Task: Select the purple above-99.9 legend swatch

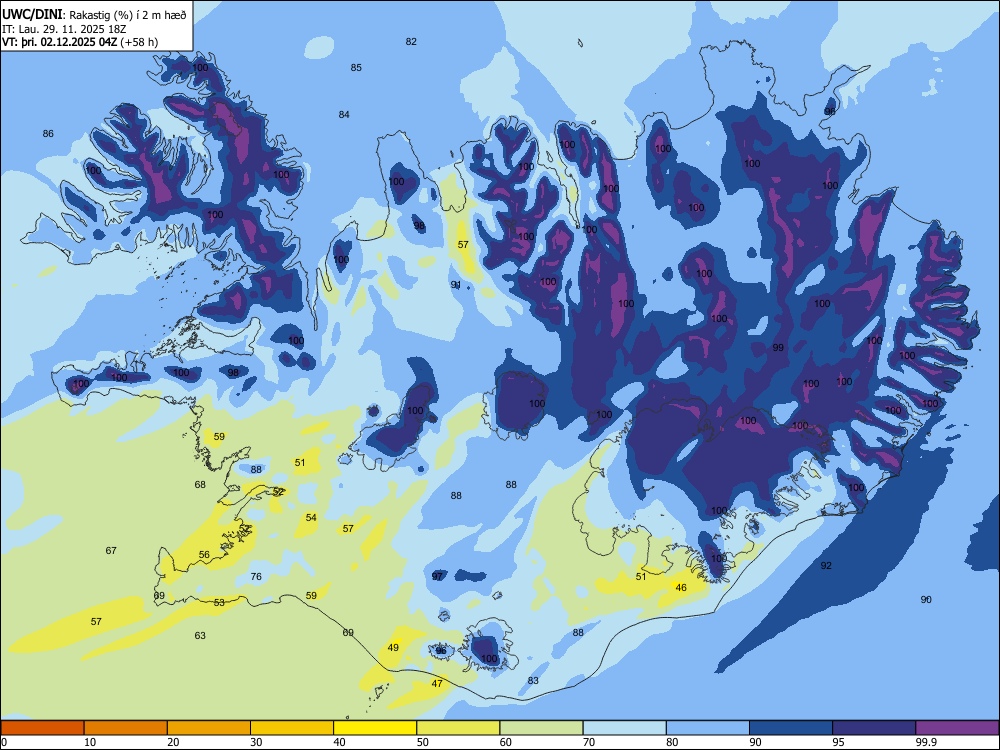Action: pos(957,728)
